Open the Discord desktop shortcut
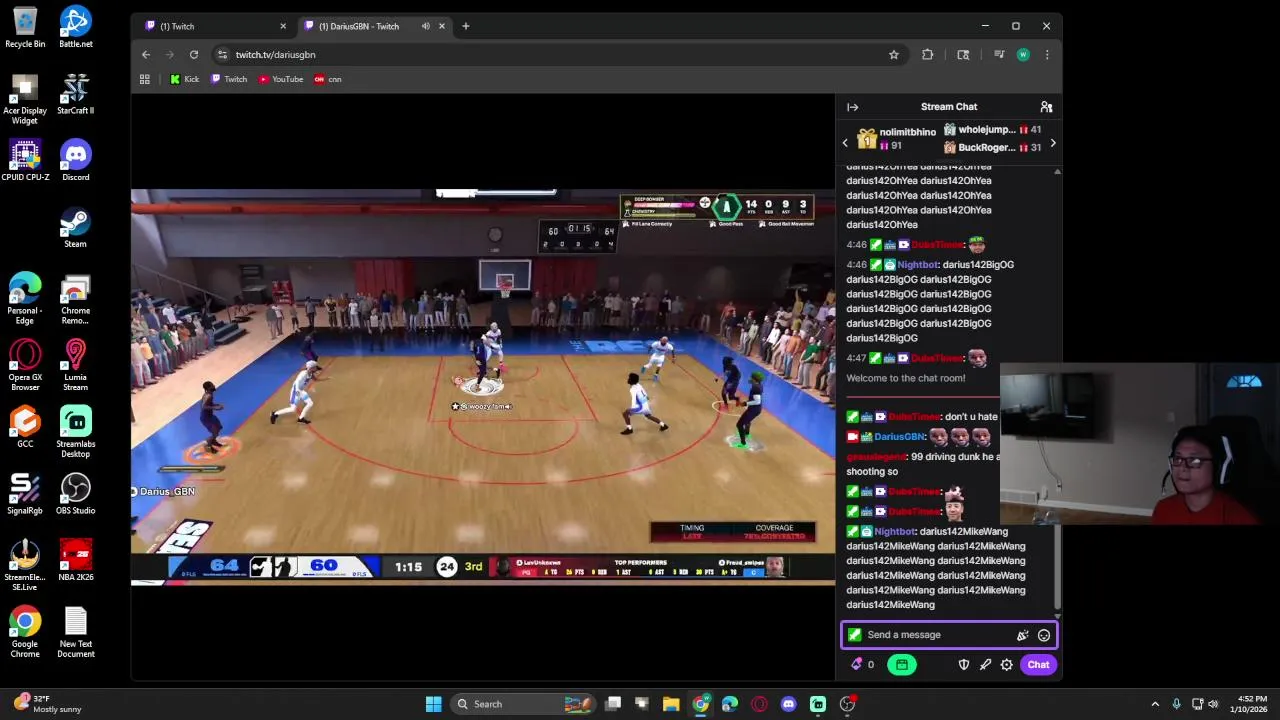 tap(76, 160)
